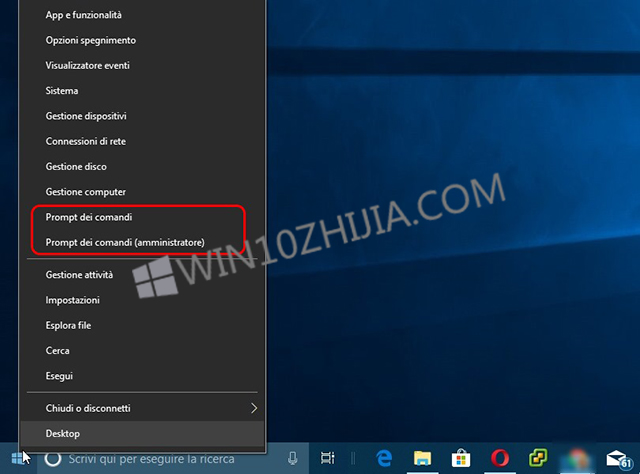This screenshot has height=474, width=640.
Task: Launch 'Prompt dei comandi (amministratore)'
Action: pos(142,243)
